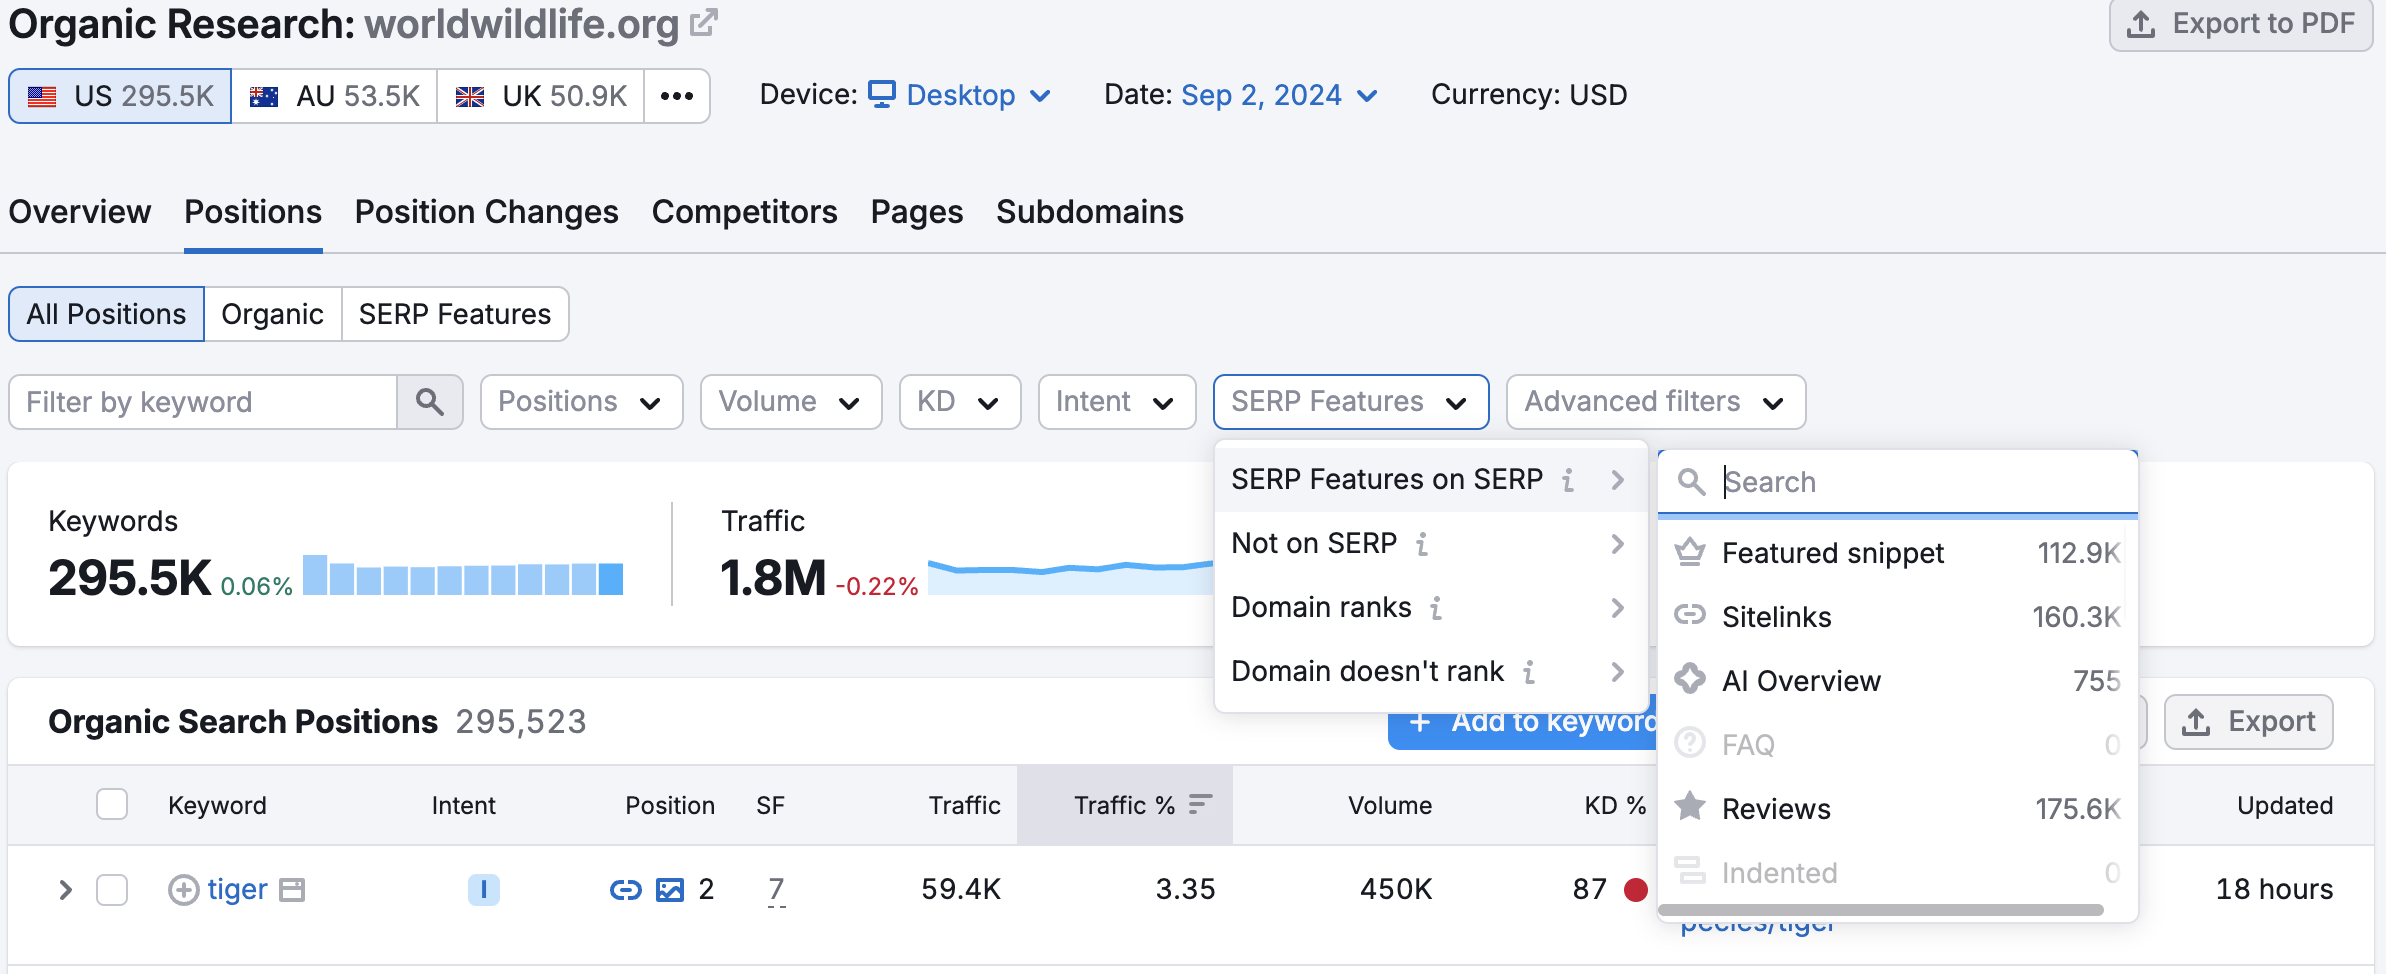
Task: Toggle the select-all checkbox in table header
Action: [112, 804]
